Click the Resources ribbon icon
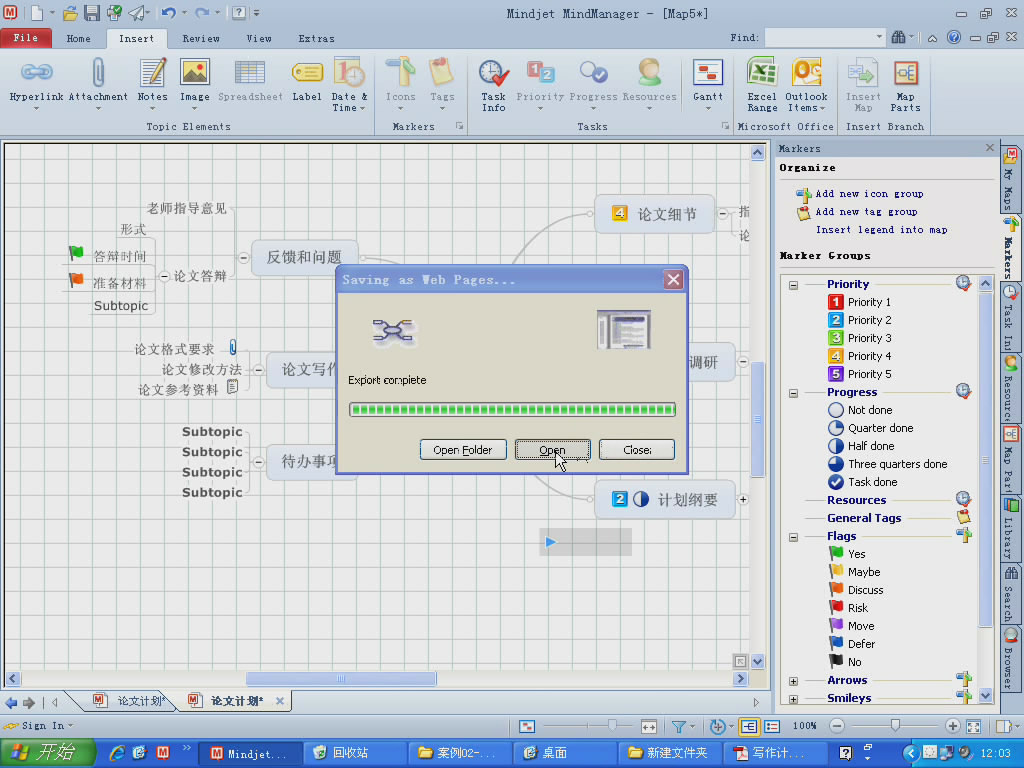The width and height of the screenshot is (1024, 768). [649, 73]
